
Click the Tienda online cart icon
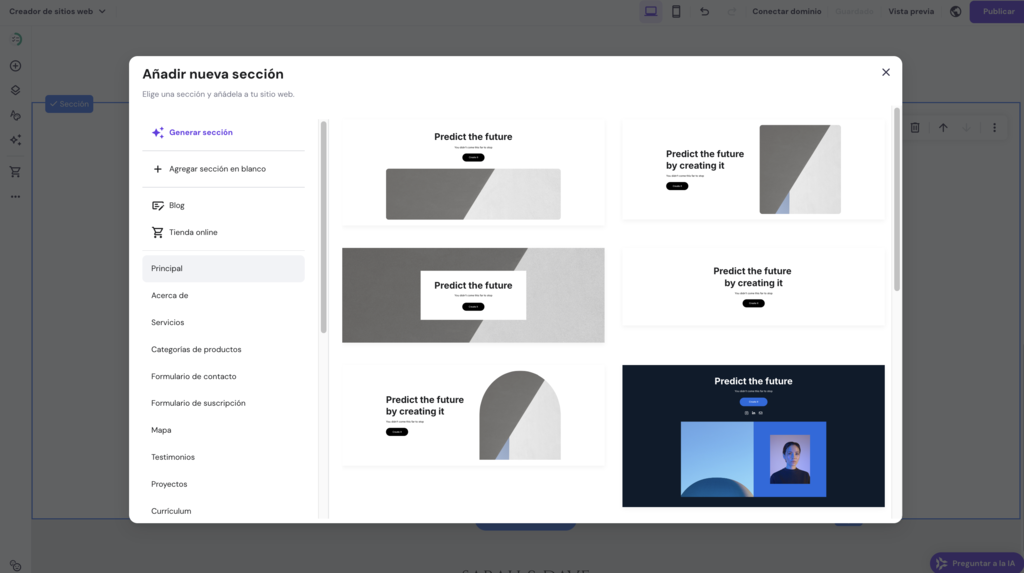coord(157,233)
